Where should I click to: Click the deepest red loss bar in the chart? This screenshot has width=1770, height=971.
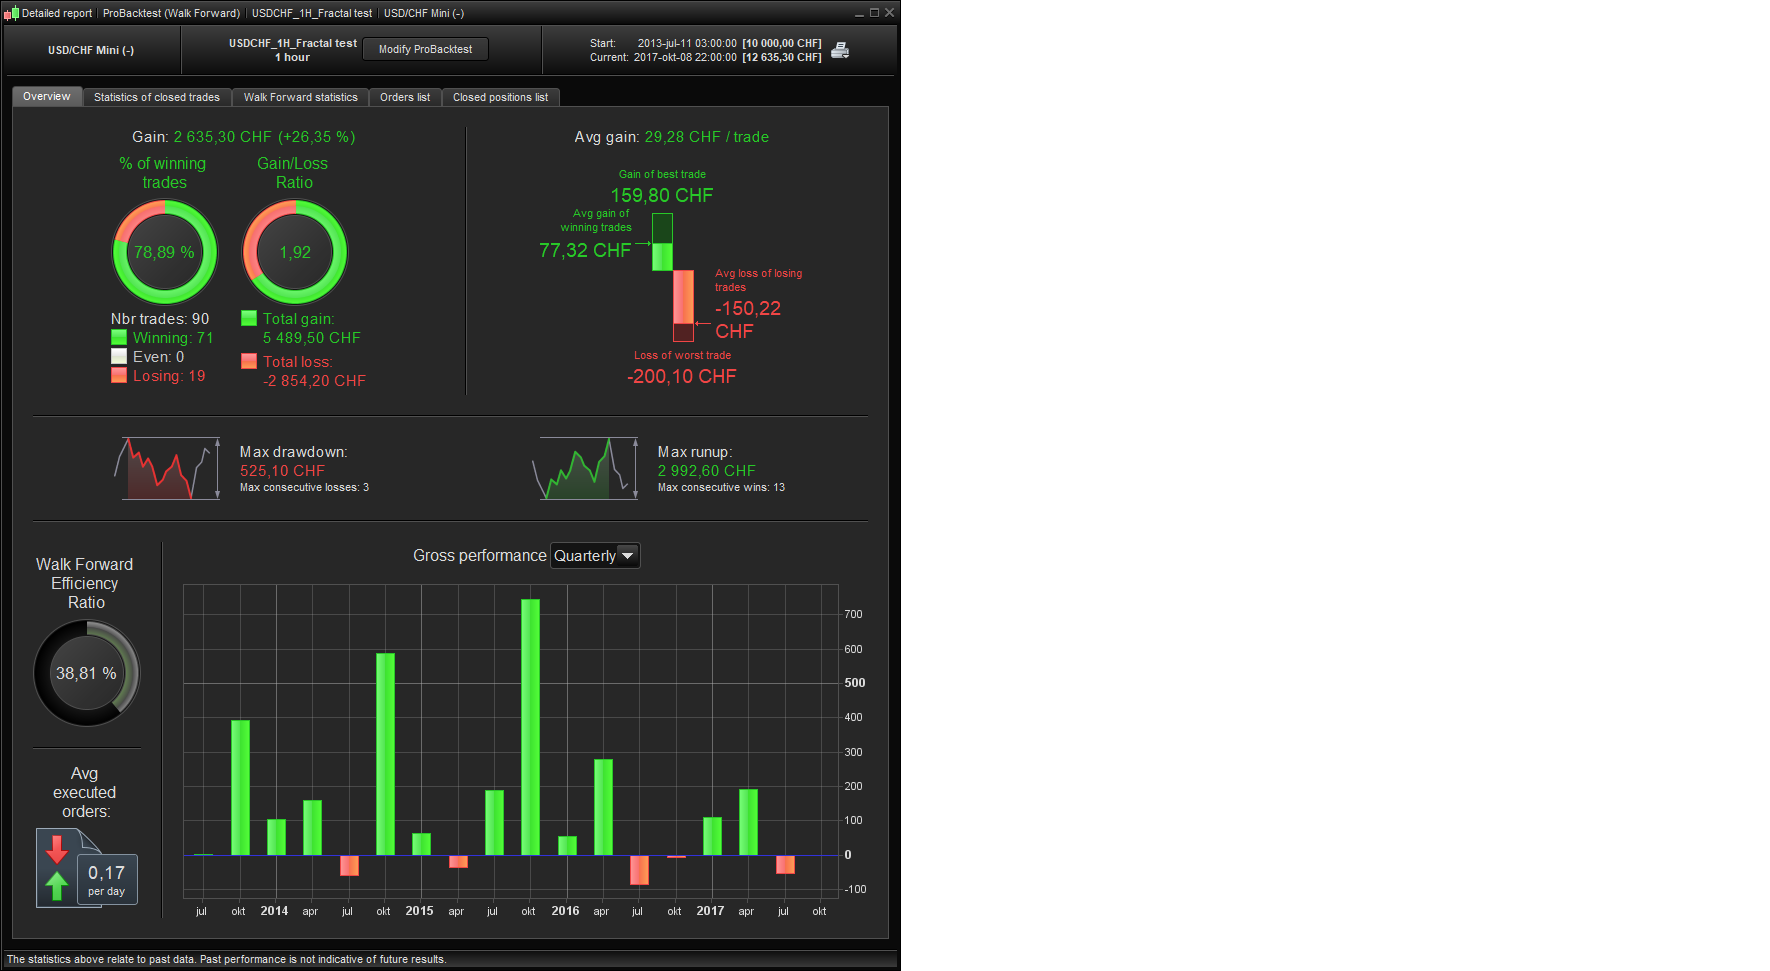639,870
